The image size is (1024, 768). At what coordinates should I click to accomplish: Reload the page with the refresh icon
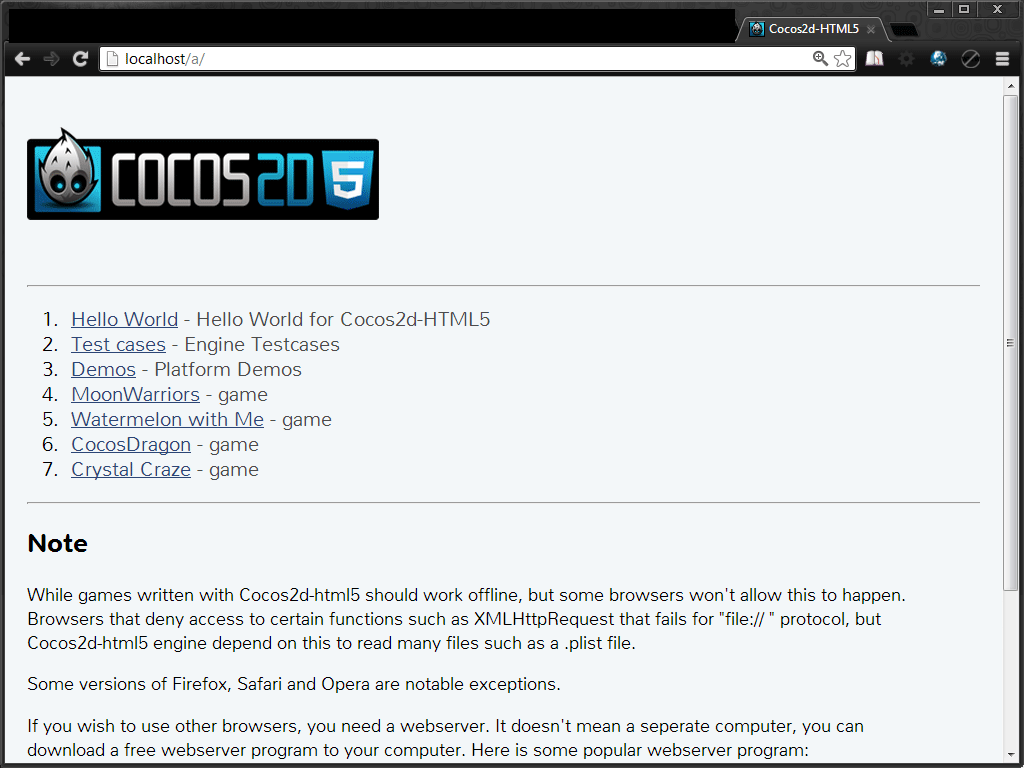tap(80, 59)
